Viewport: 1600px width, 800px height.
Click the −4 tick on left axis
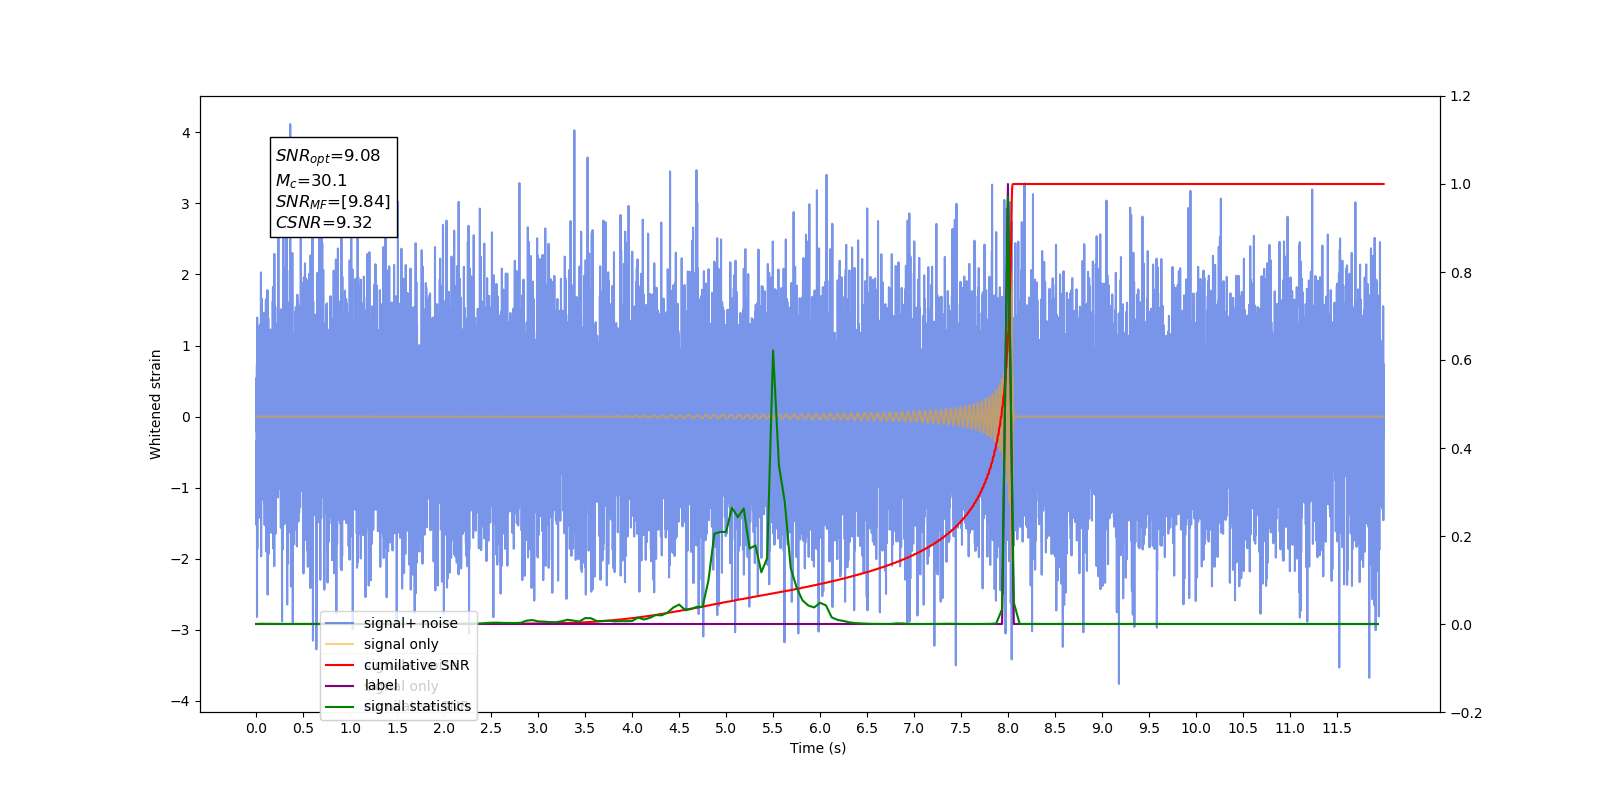[x=180, y=701]
